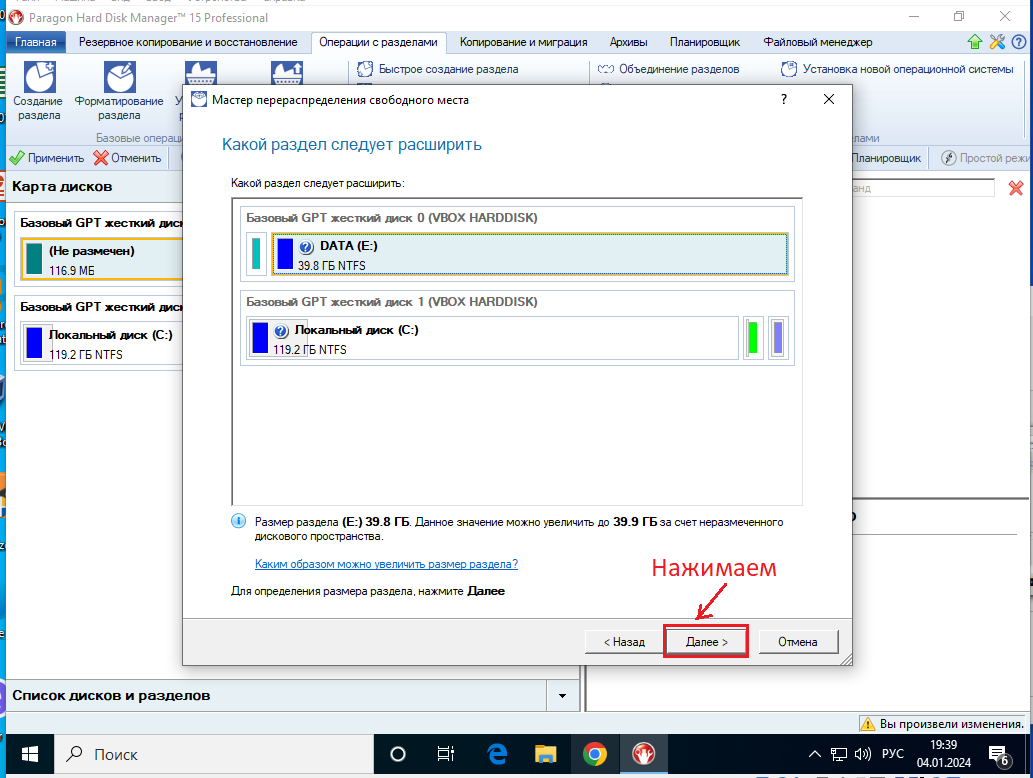
Task: Click the network icon in system tray
Action: coord(839,754)
